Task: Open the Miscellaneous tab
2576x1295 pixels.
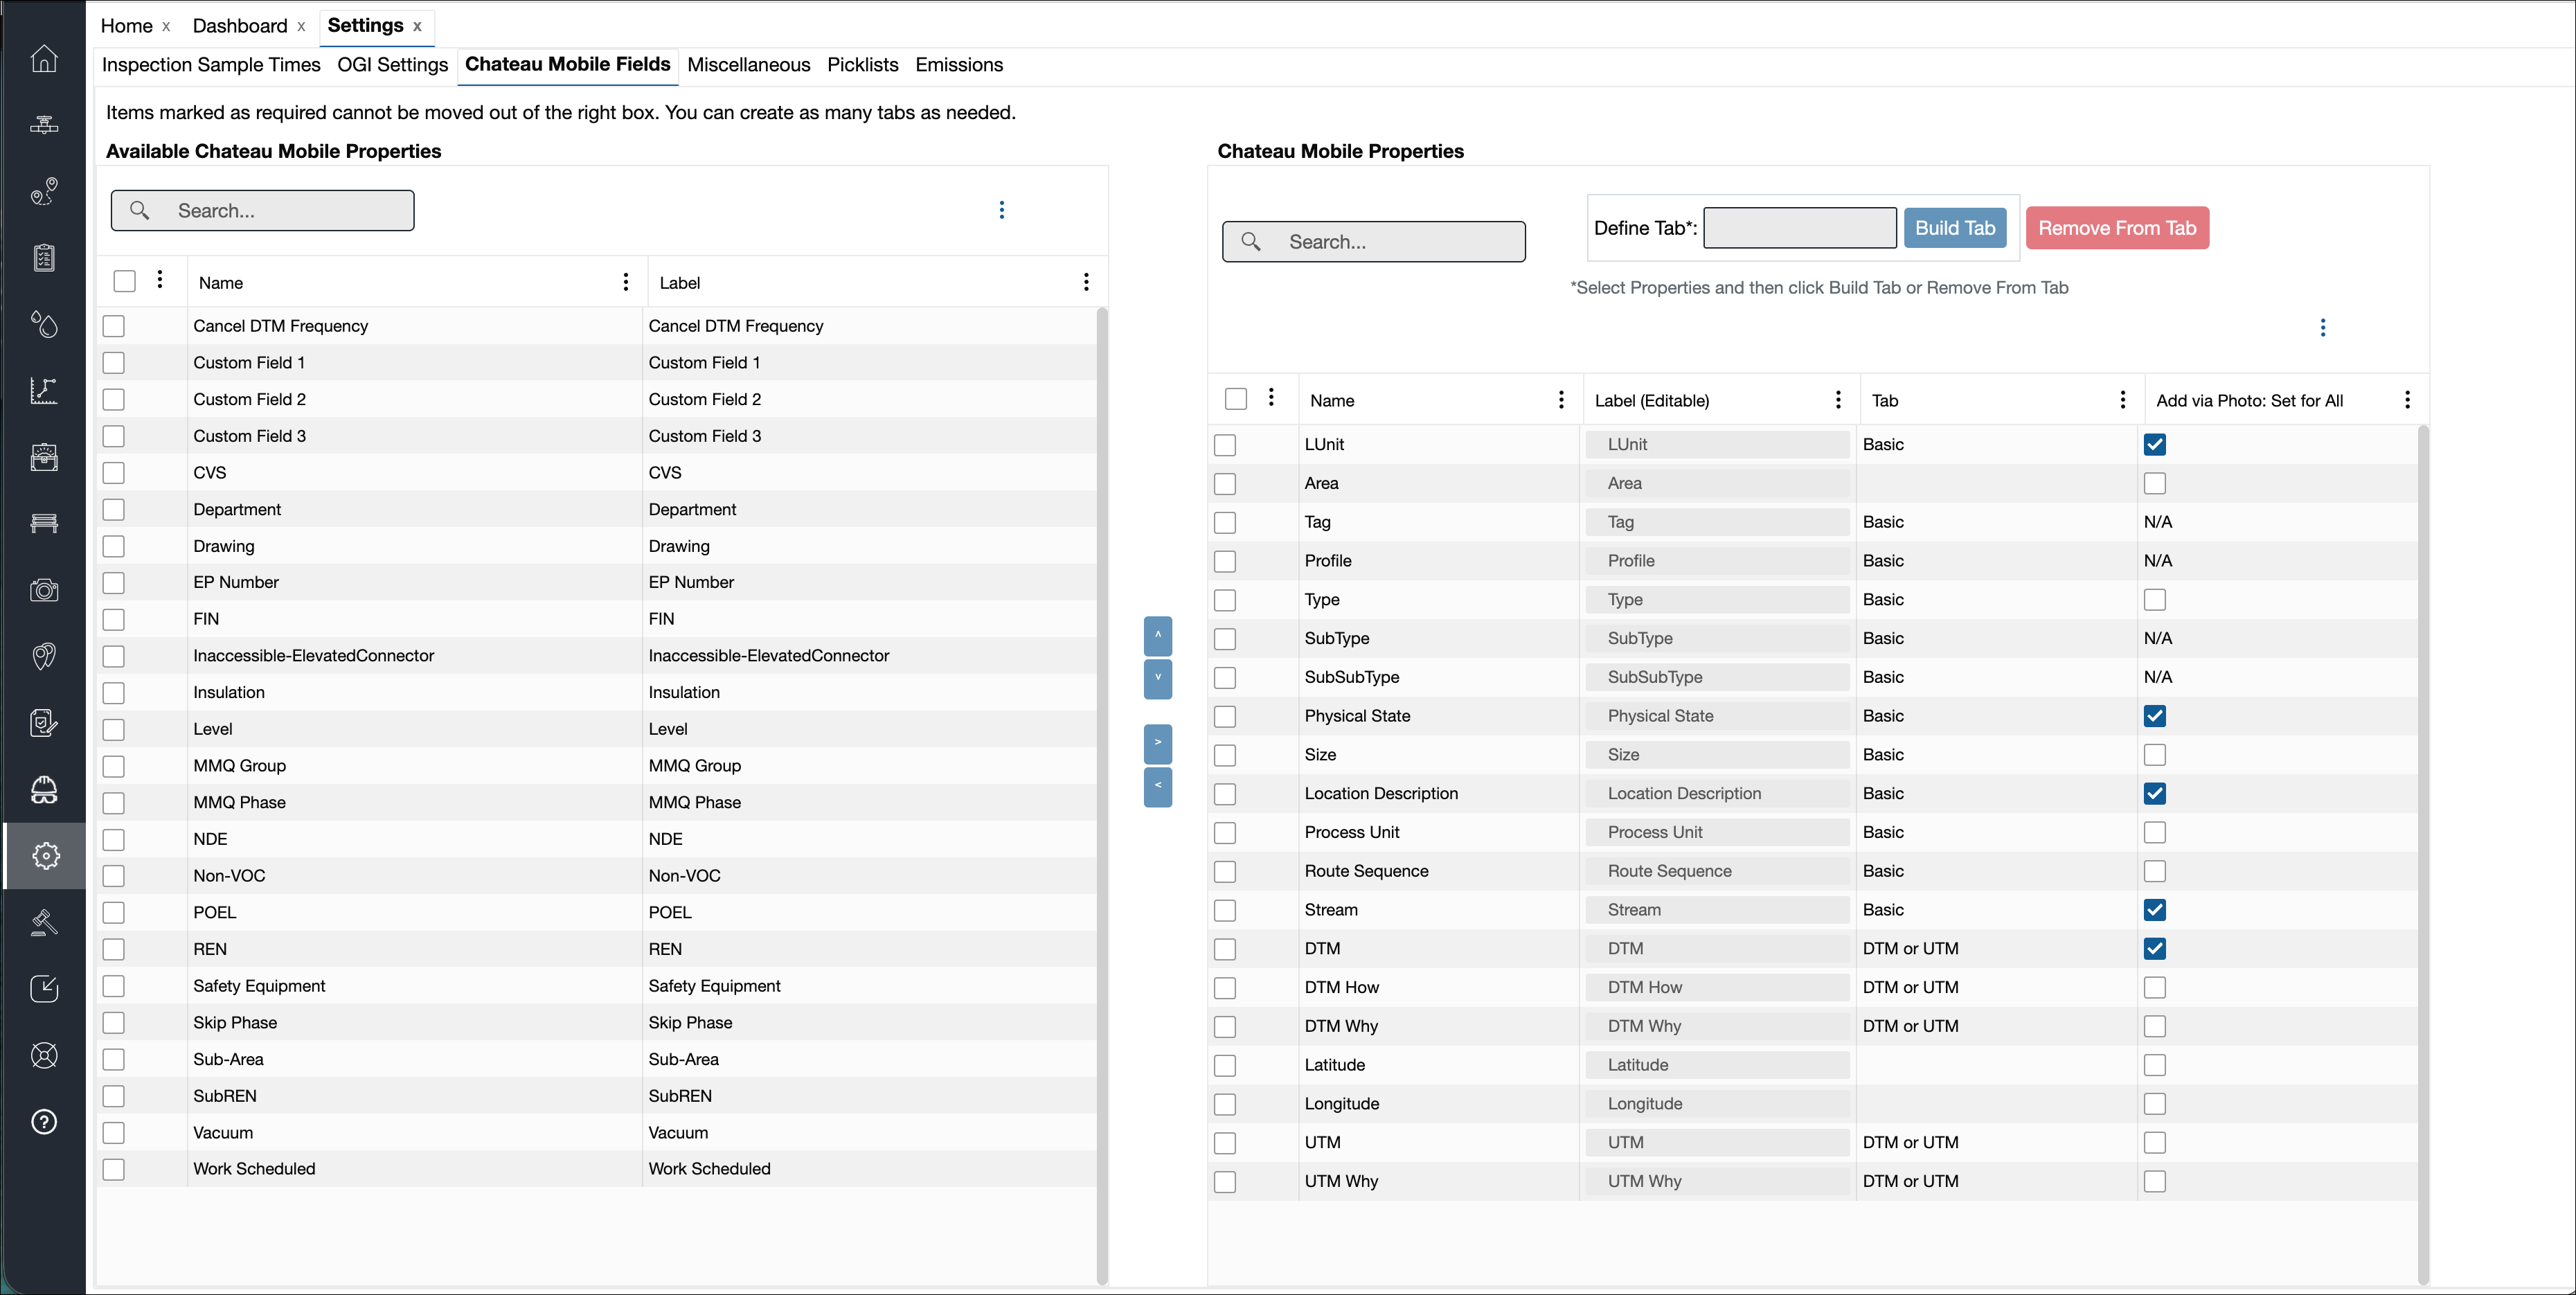Action: pyautogui.click(x=749, y=65)
